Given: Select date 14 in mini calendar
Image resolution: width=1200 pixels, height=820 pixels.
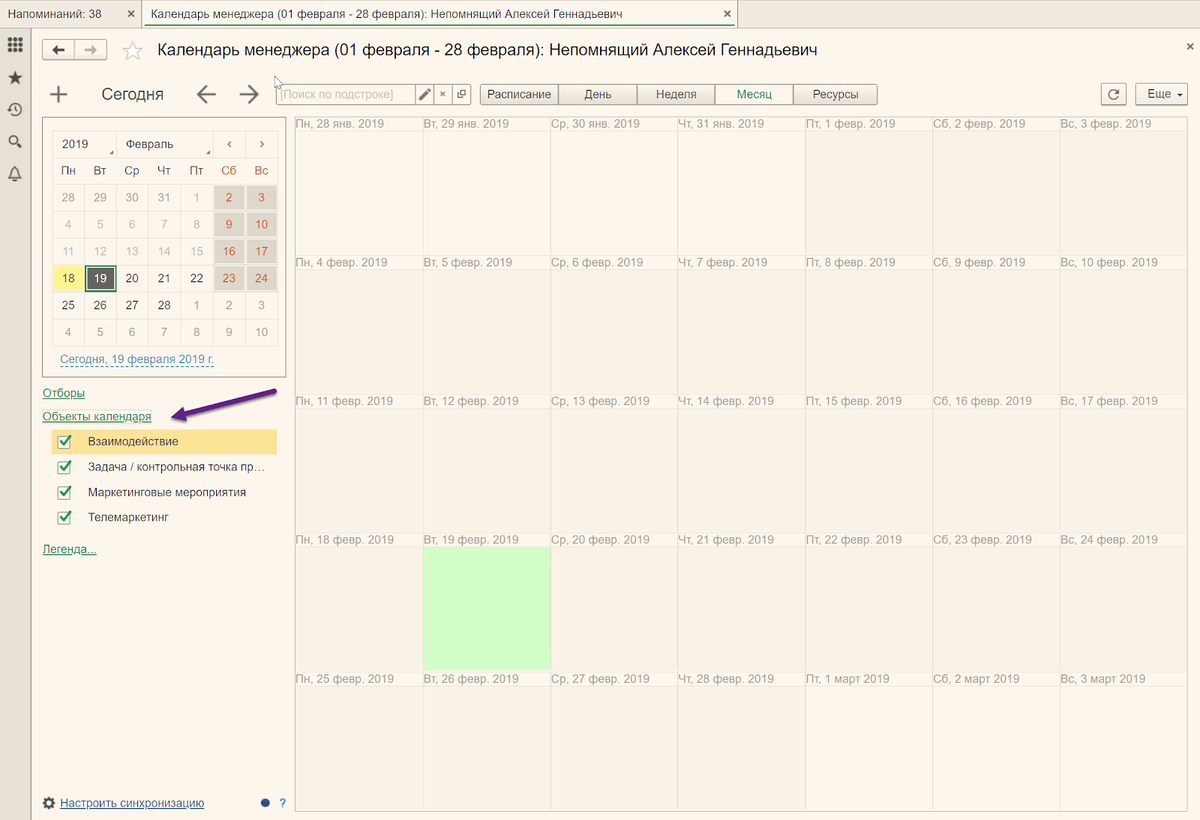Looking at the screenshot, I should (164, 251).
